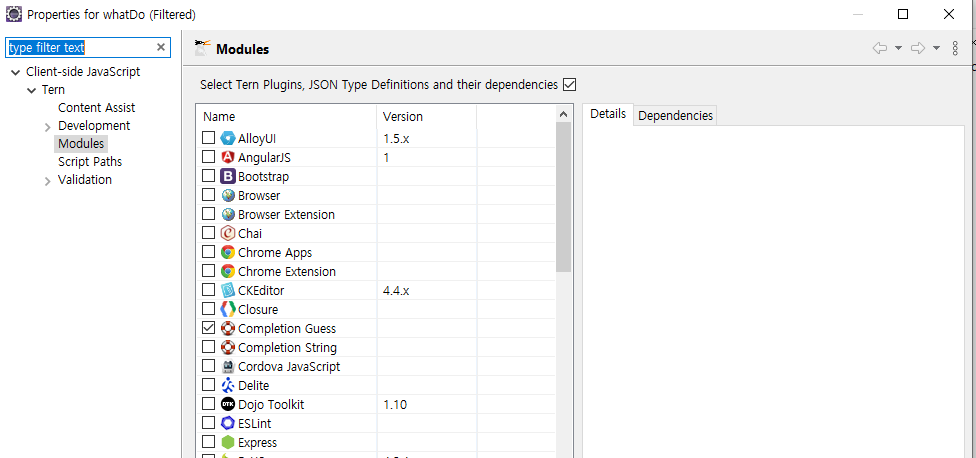Click the Express green hexagon icon

point(228,442)
